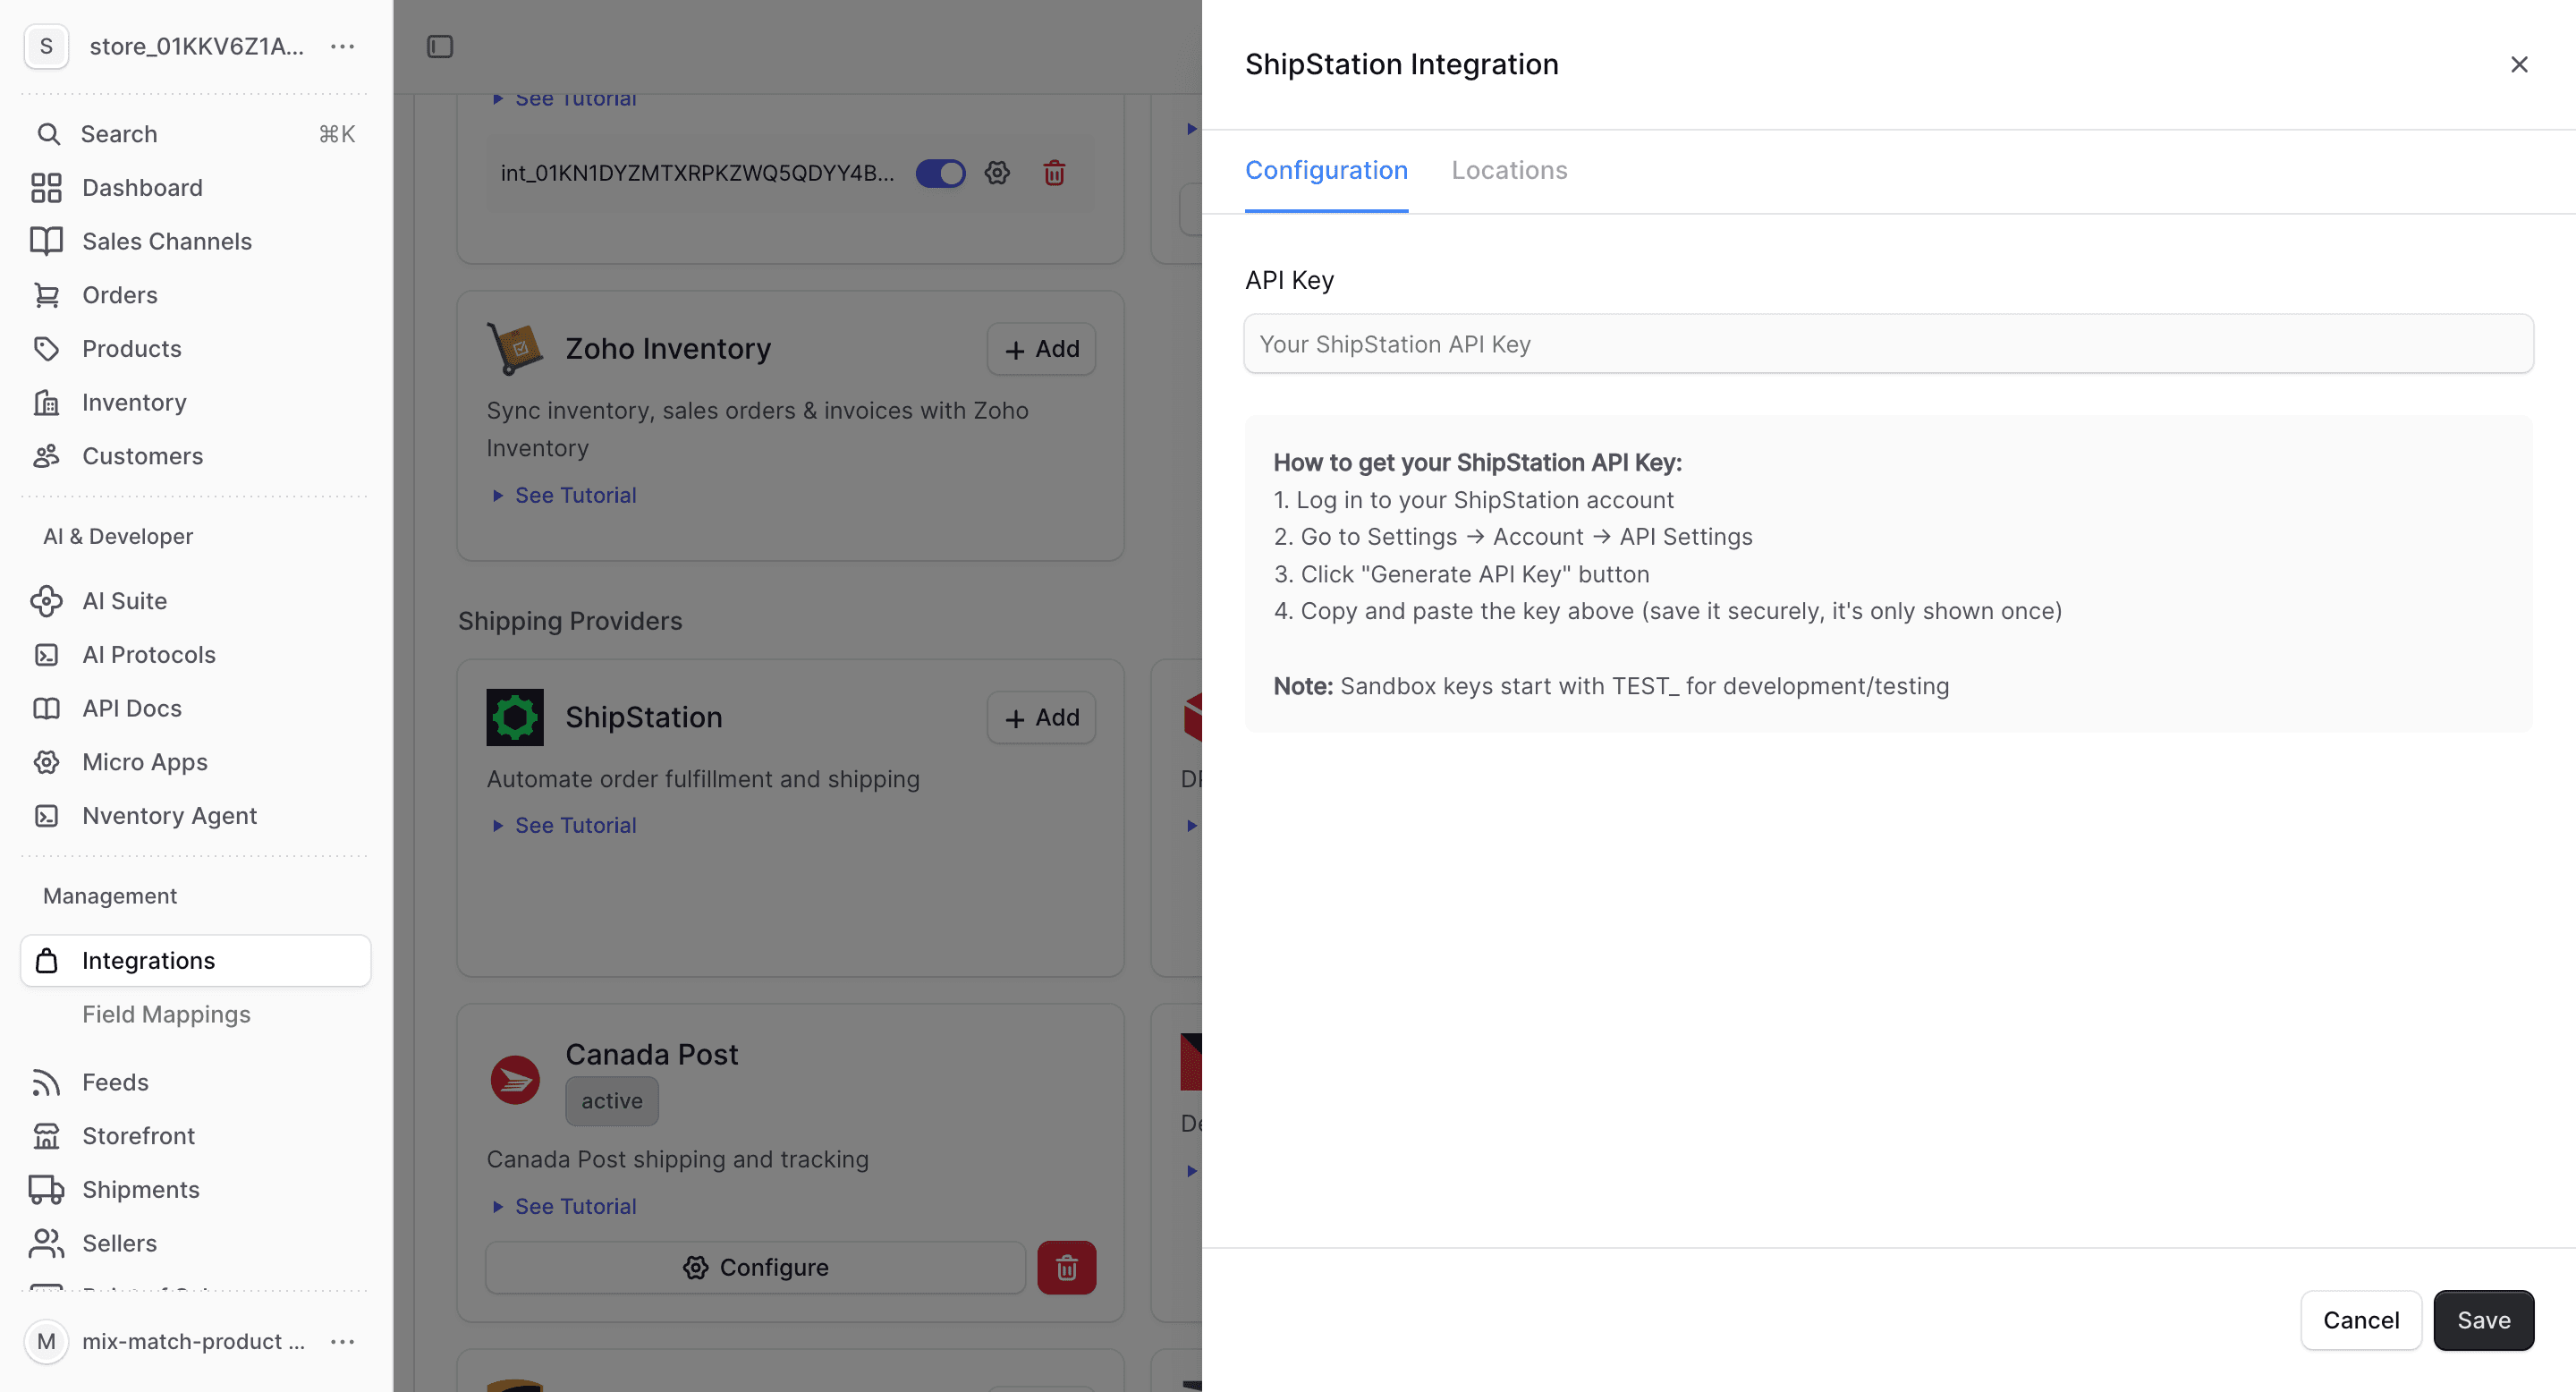Focus the ShipStation API Key field
This screenshot has height=1392, width=2576.
(1888, 344)
